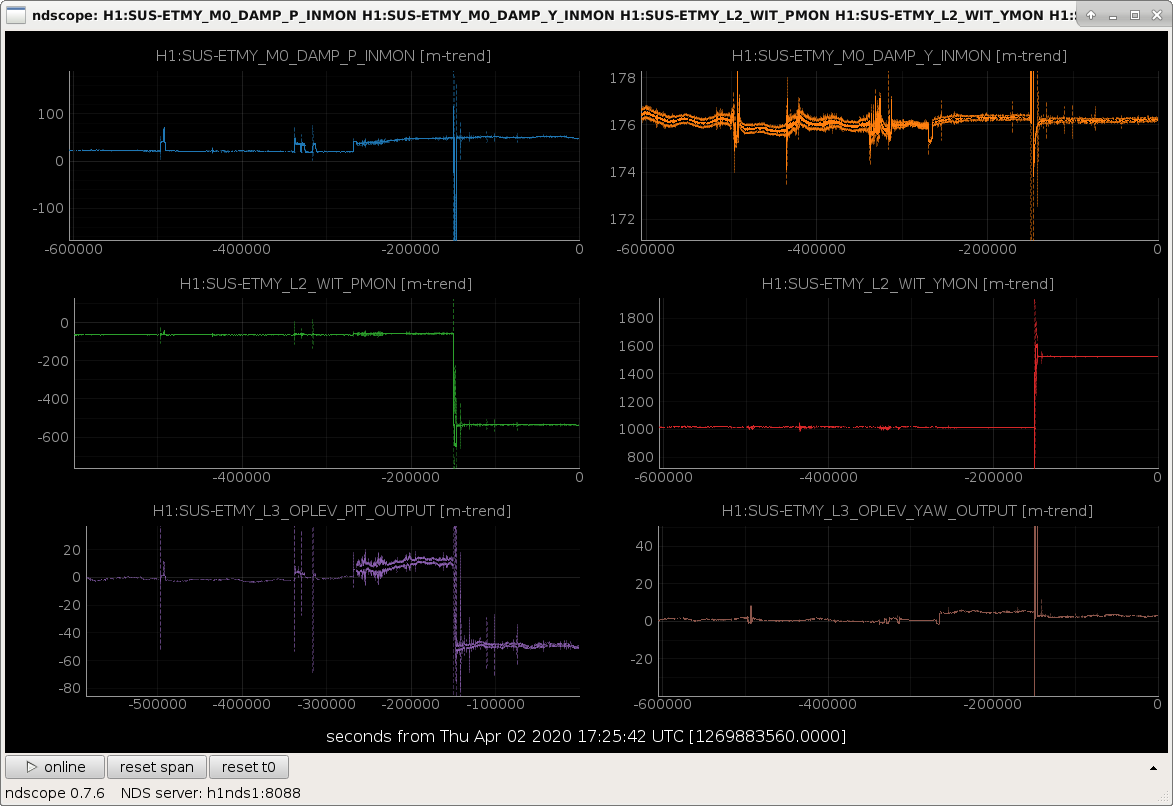Select the H1:SUS-ETMY_L2_WIT_PMON plot title
Image resolution: width=1173 pixels, height=806 pixels.
coord(325,284)
